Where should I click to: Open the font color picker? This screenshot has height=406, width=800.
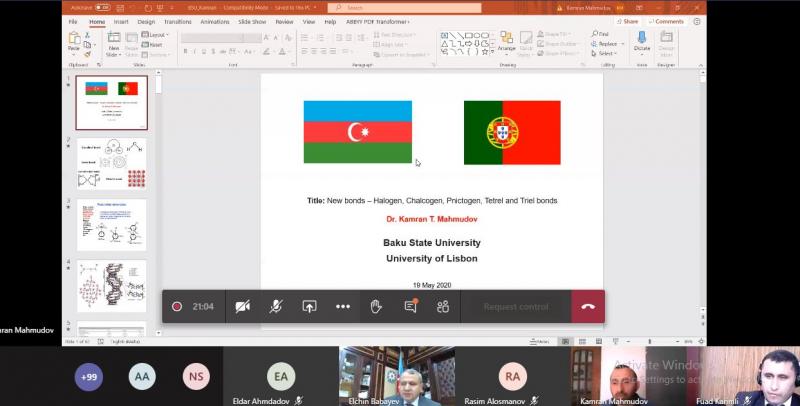pos(283,52)
